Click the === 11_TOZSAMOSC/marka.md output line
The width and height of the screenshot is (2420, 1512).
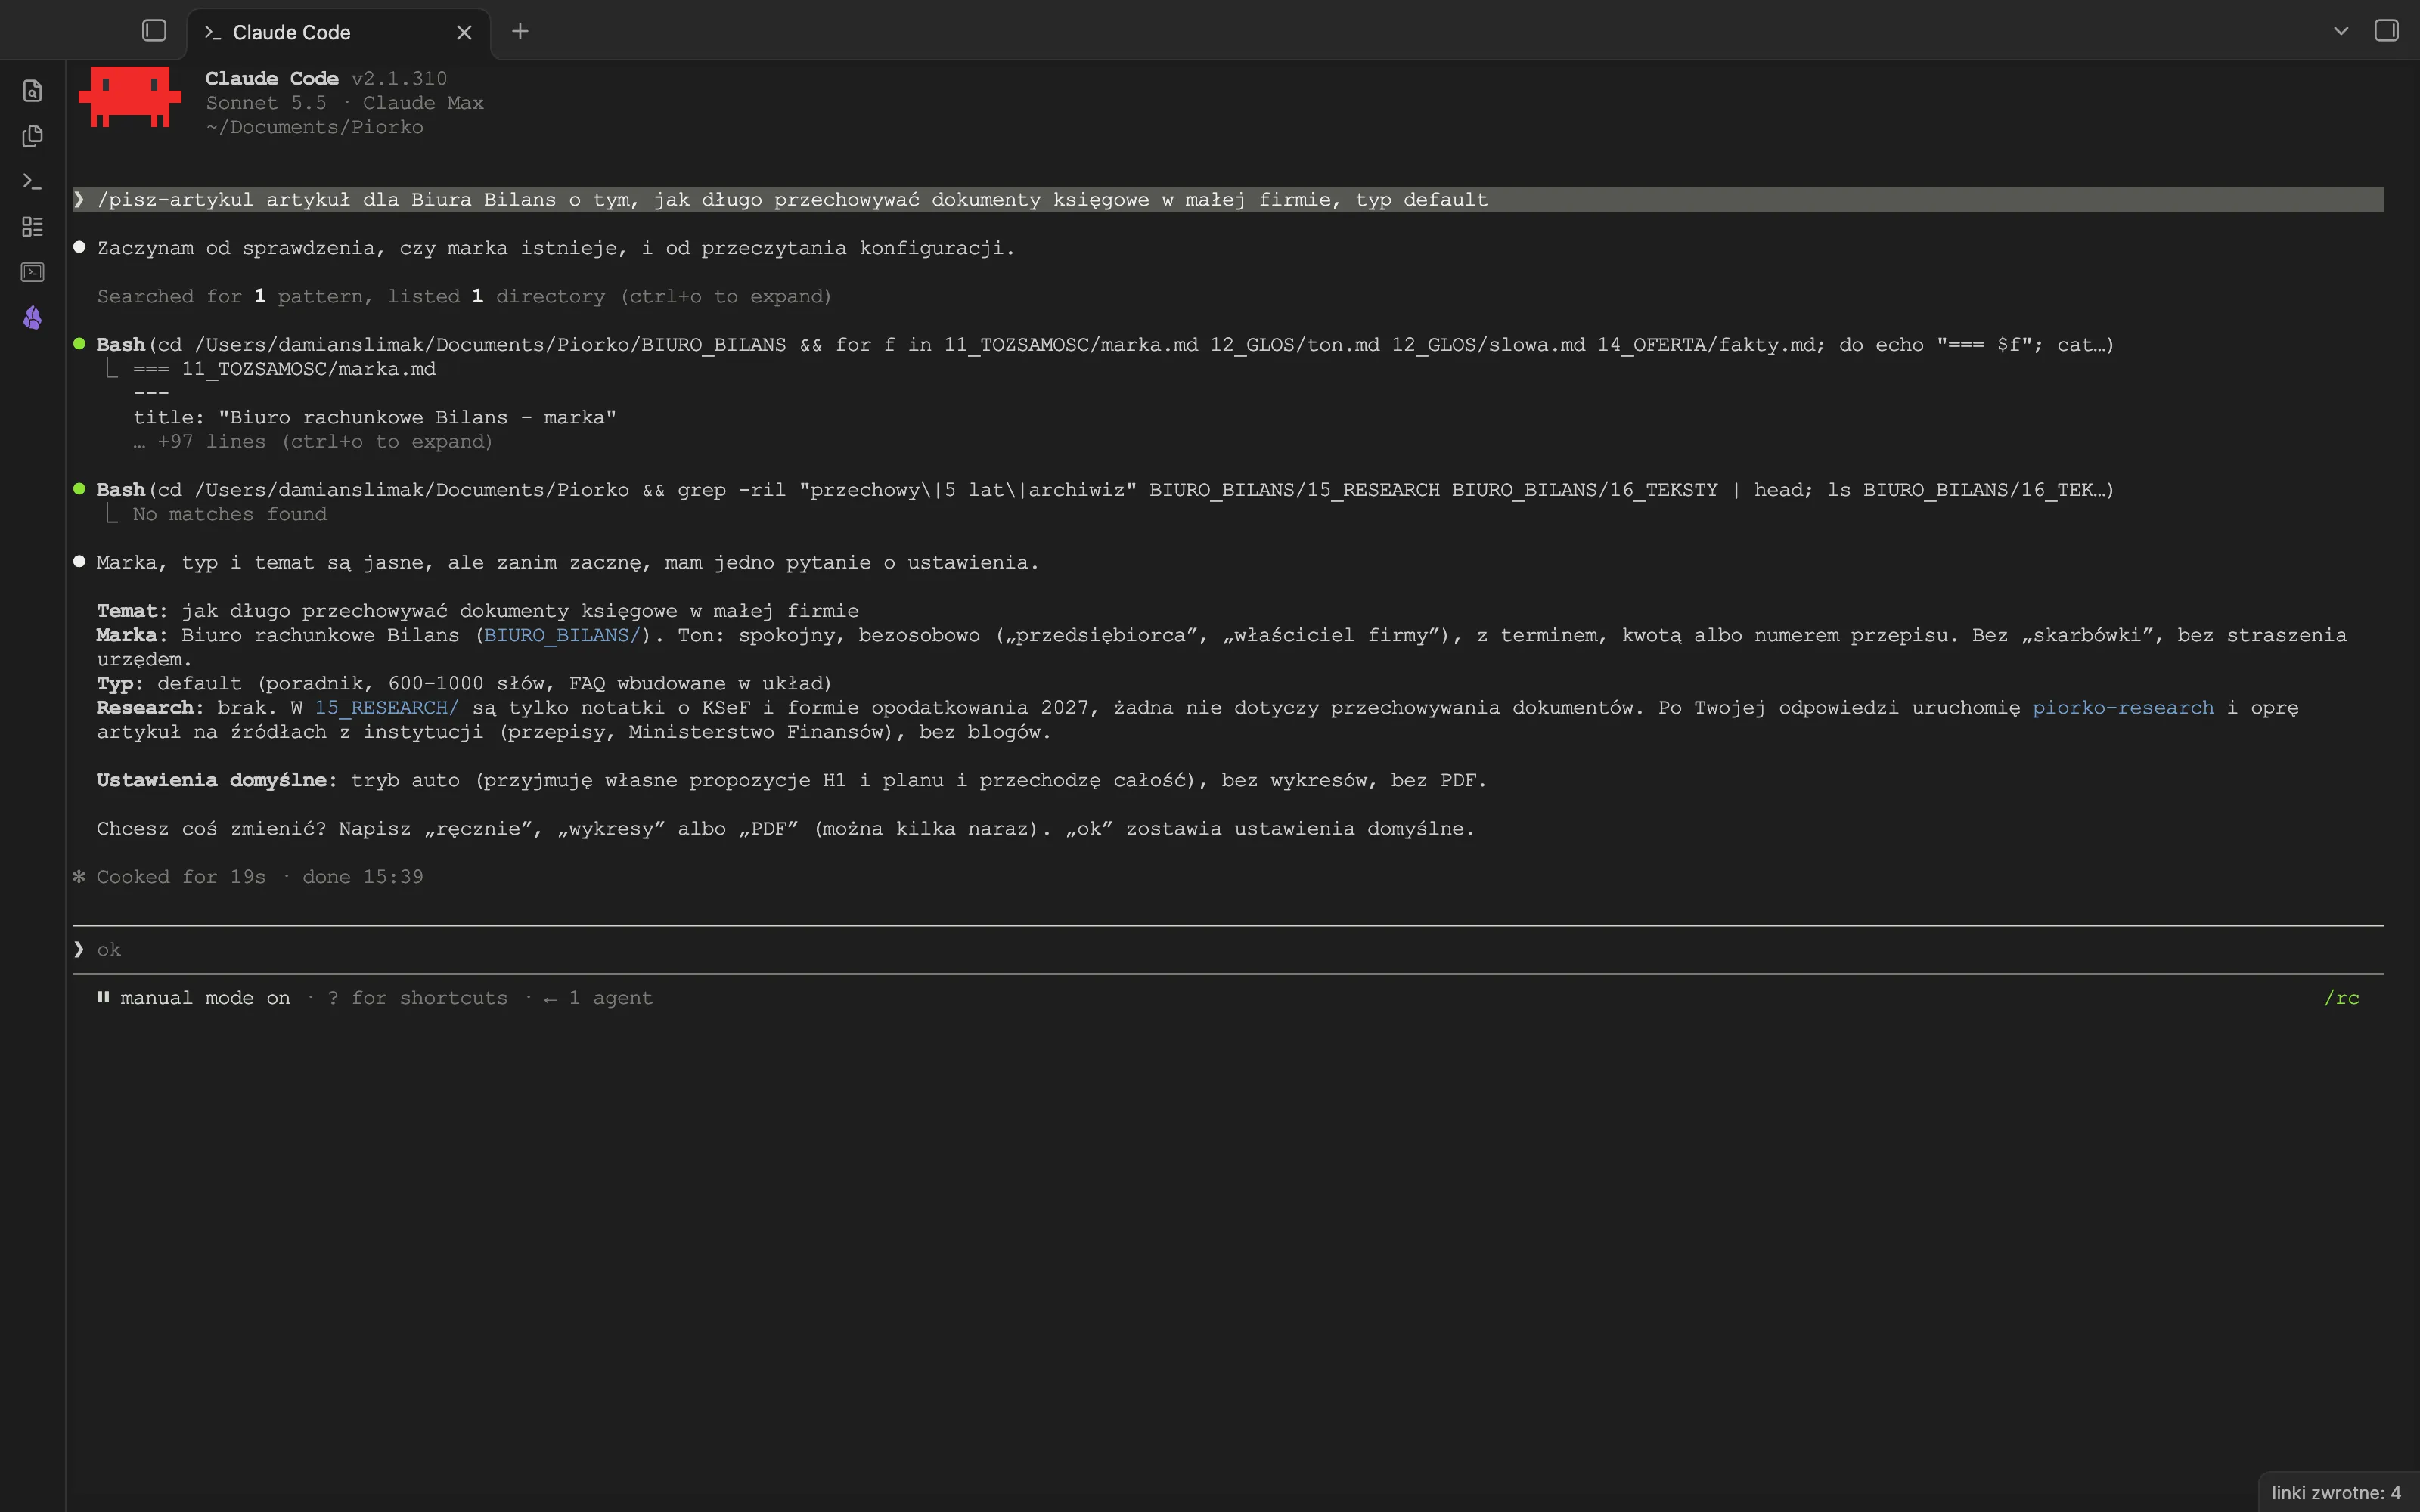click(x=285, y=369)
